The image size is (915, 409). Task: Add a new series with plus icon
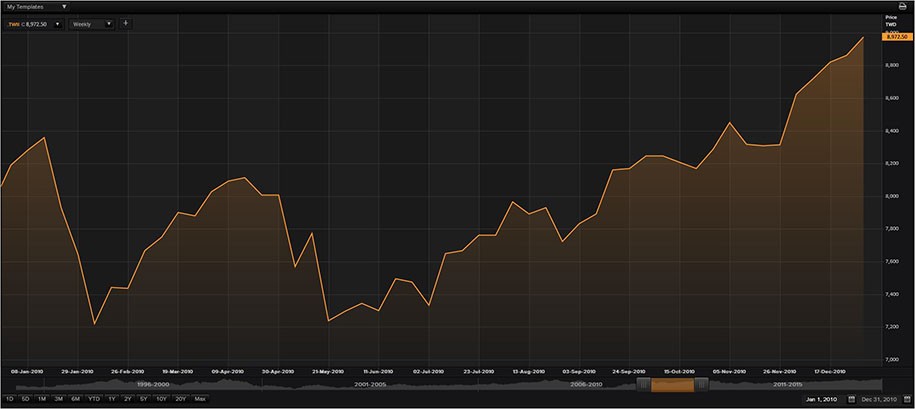click(126, 24)
